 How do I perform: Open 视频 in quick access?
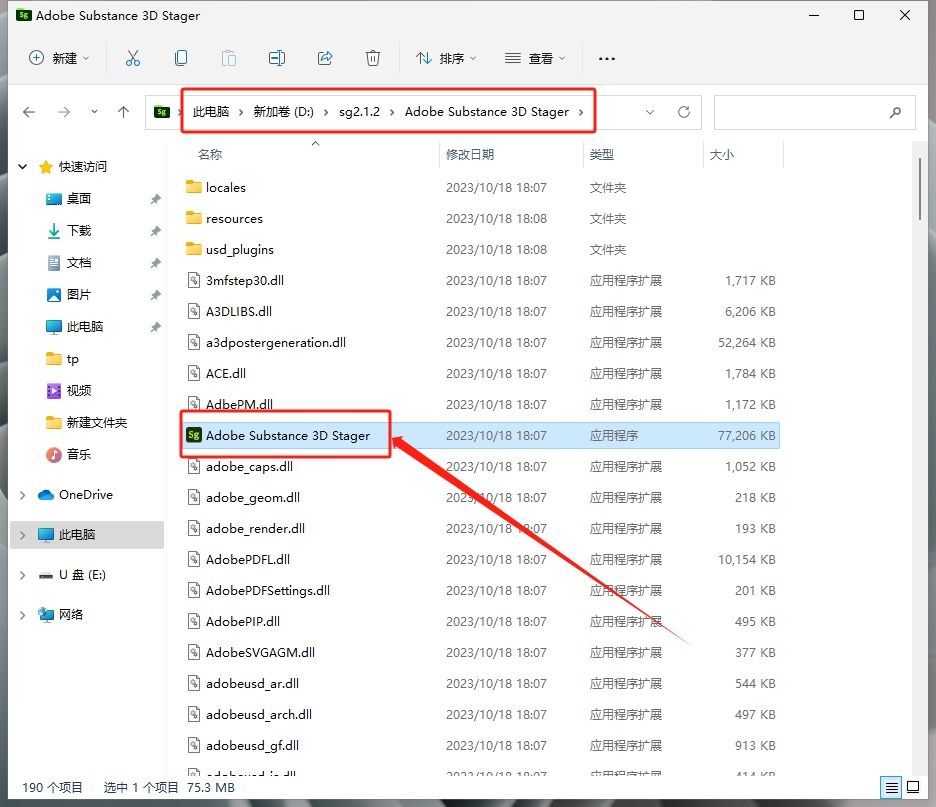coord(78,390)
